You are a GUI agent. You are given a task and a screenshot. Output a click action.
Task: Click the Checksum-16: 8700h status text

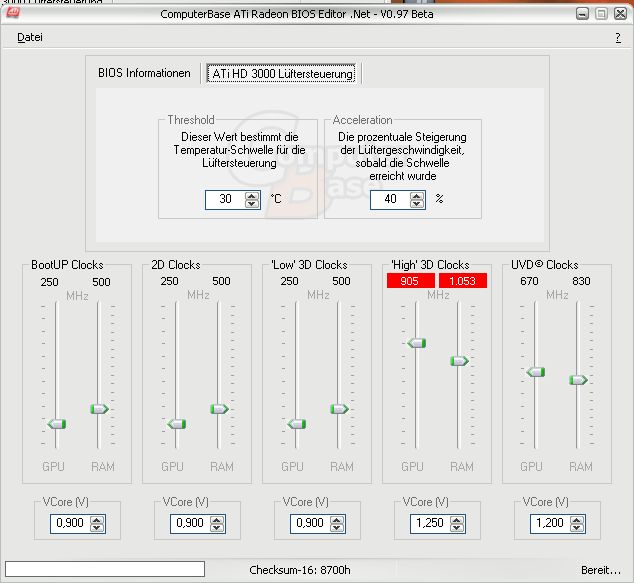click(300, 570)
